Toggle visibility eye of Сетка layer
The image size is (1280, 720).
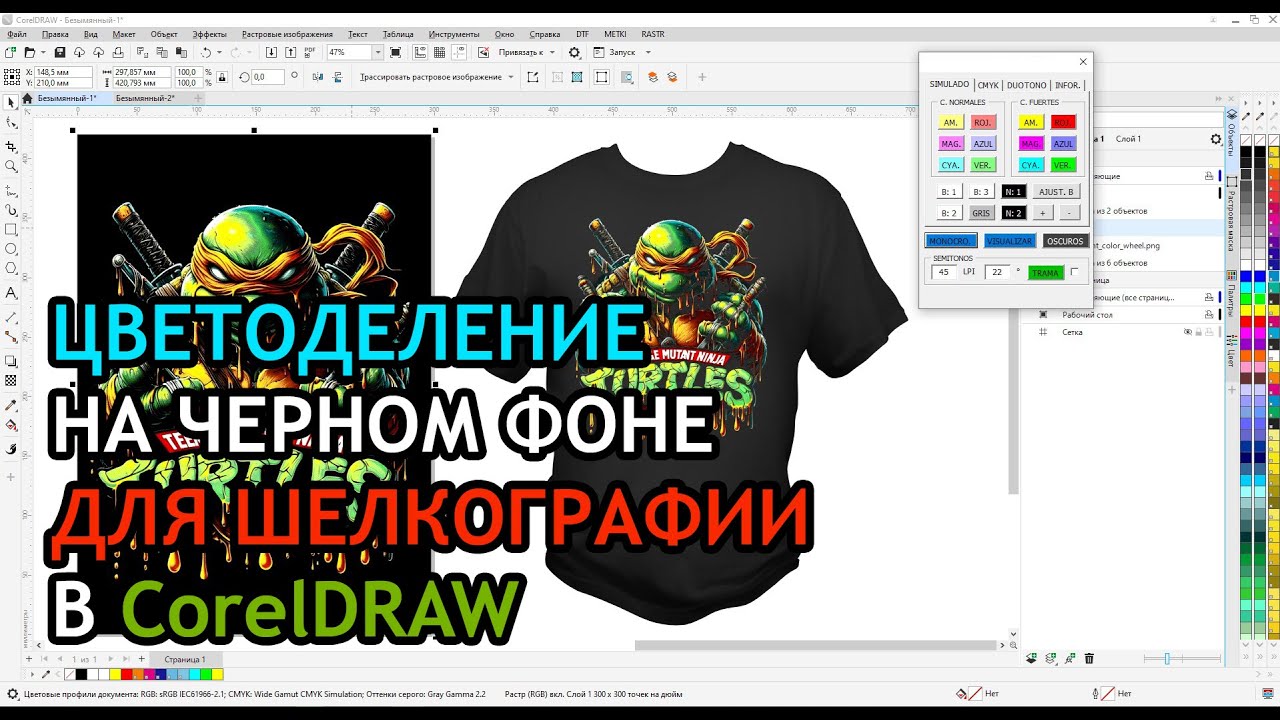tap(1188, 332)
